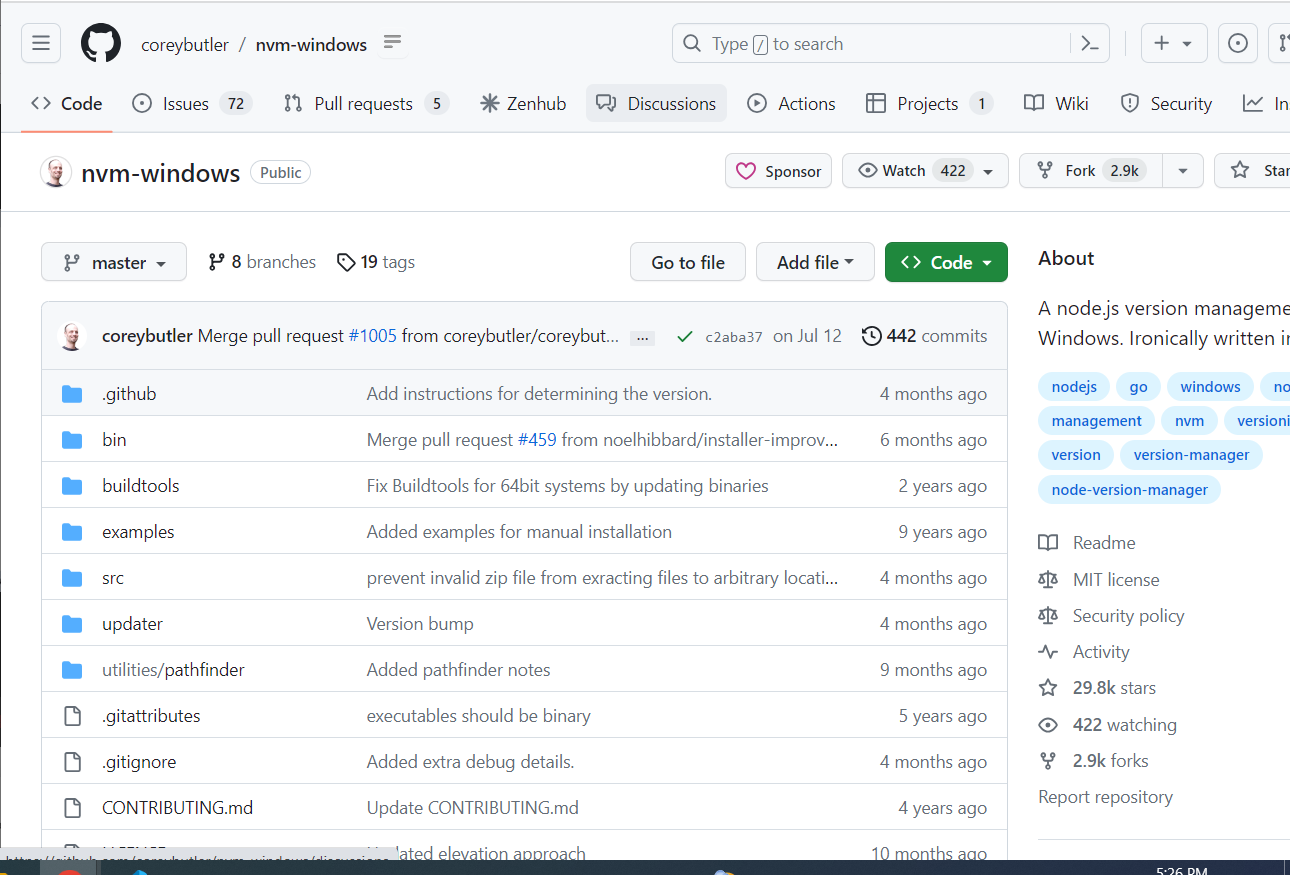
Task: Open the hamburger navigation menu
Action: (x=41, y=44)
